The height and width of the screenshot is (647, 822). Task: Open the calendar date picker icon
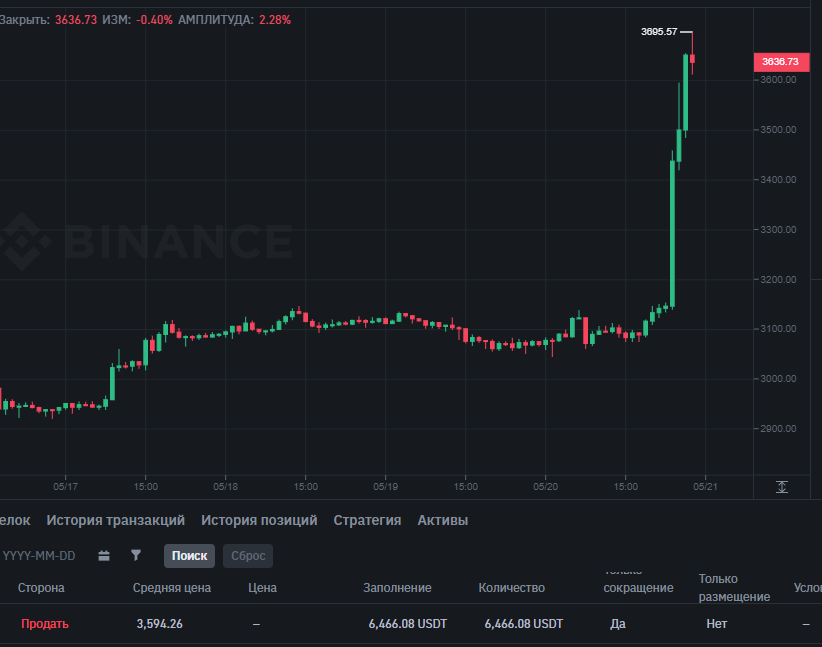tap(104, 556)
